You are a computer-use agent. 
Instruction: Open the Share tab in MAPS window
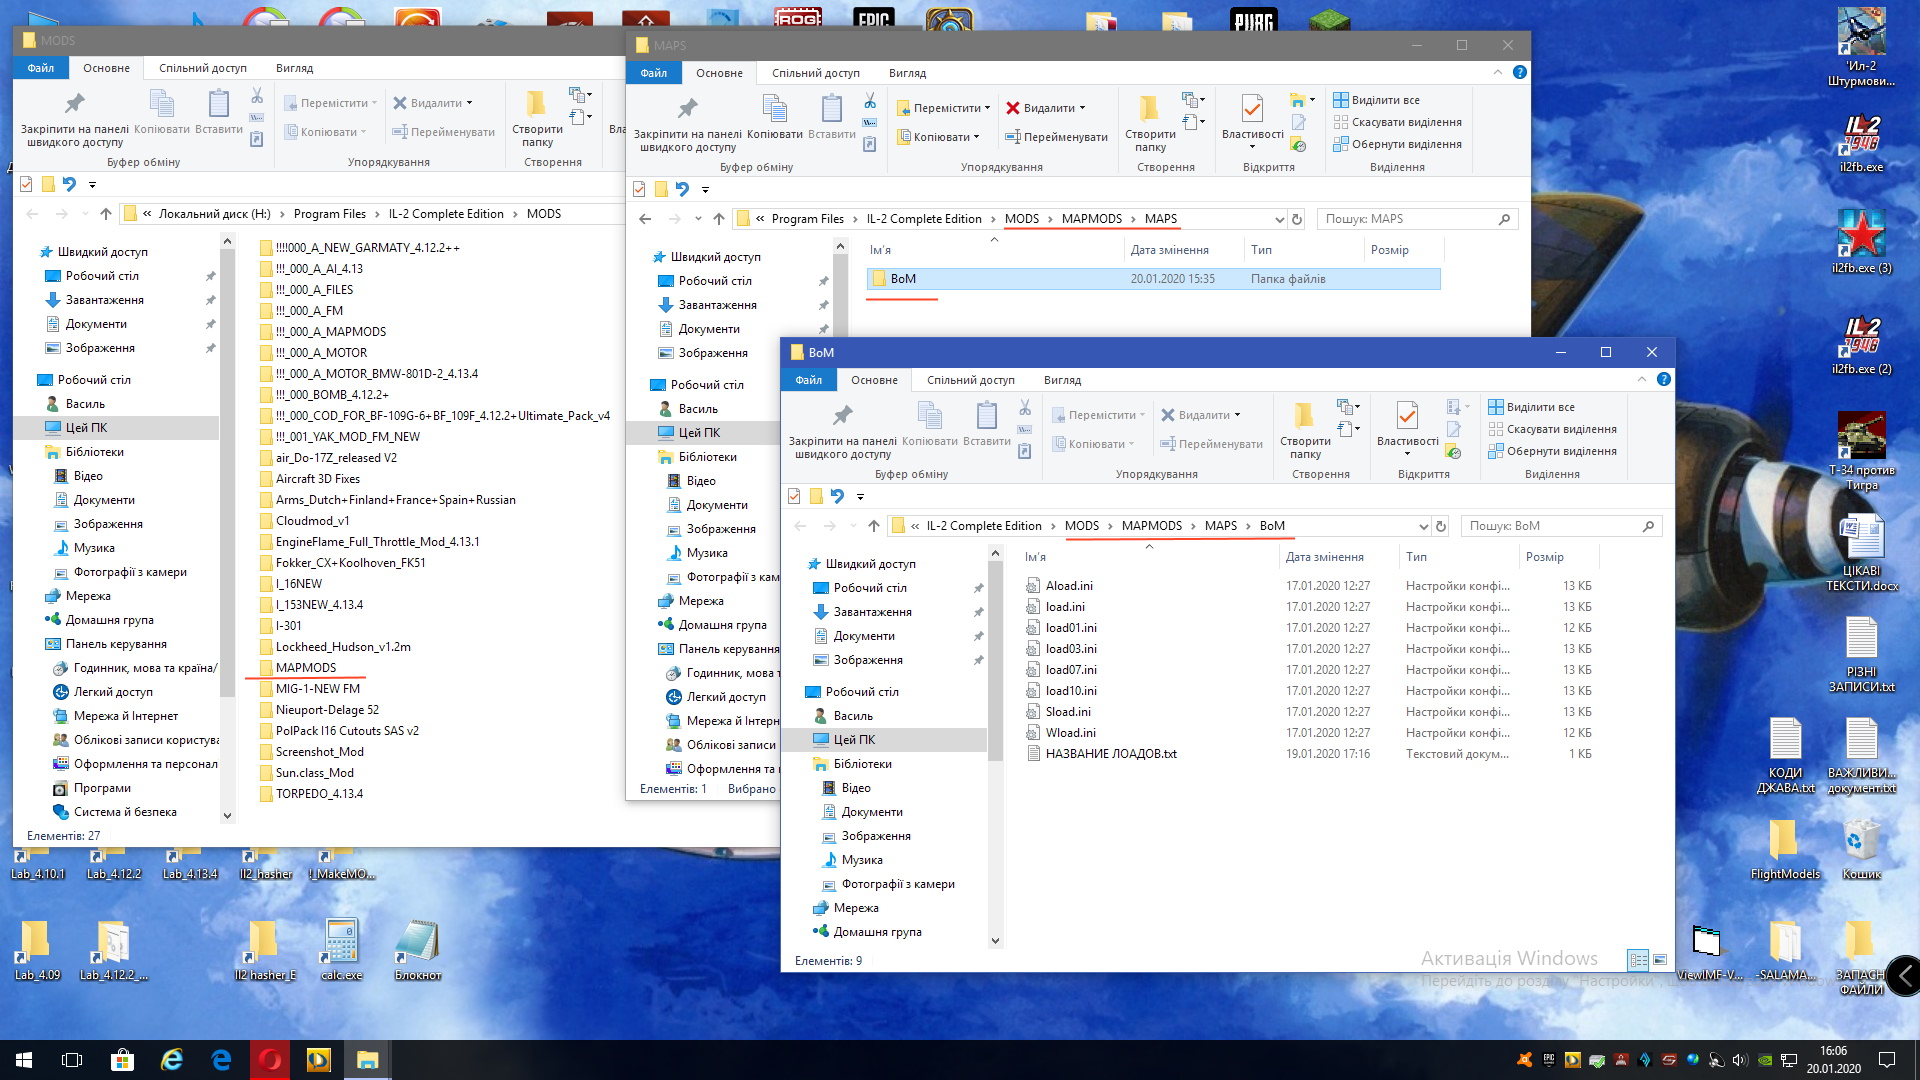[x=815, y=73]
